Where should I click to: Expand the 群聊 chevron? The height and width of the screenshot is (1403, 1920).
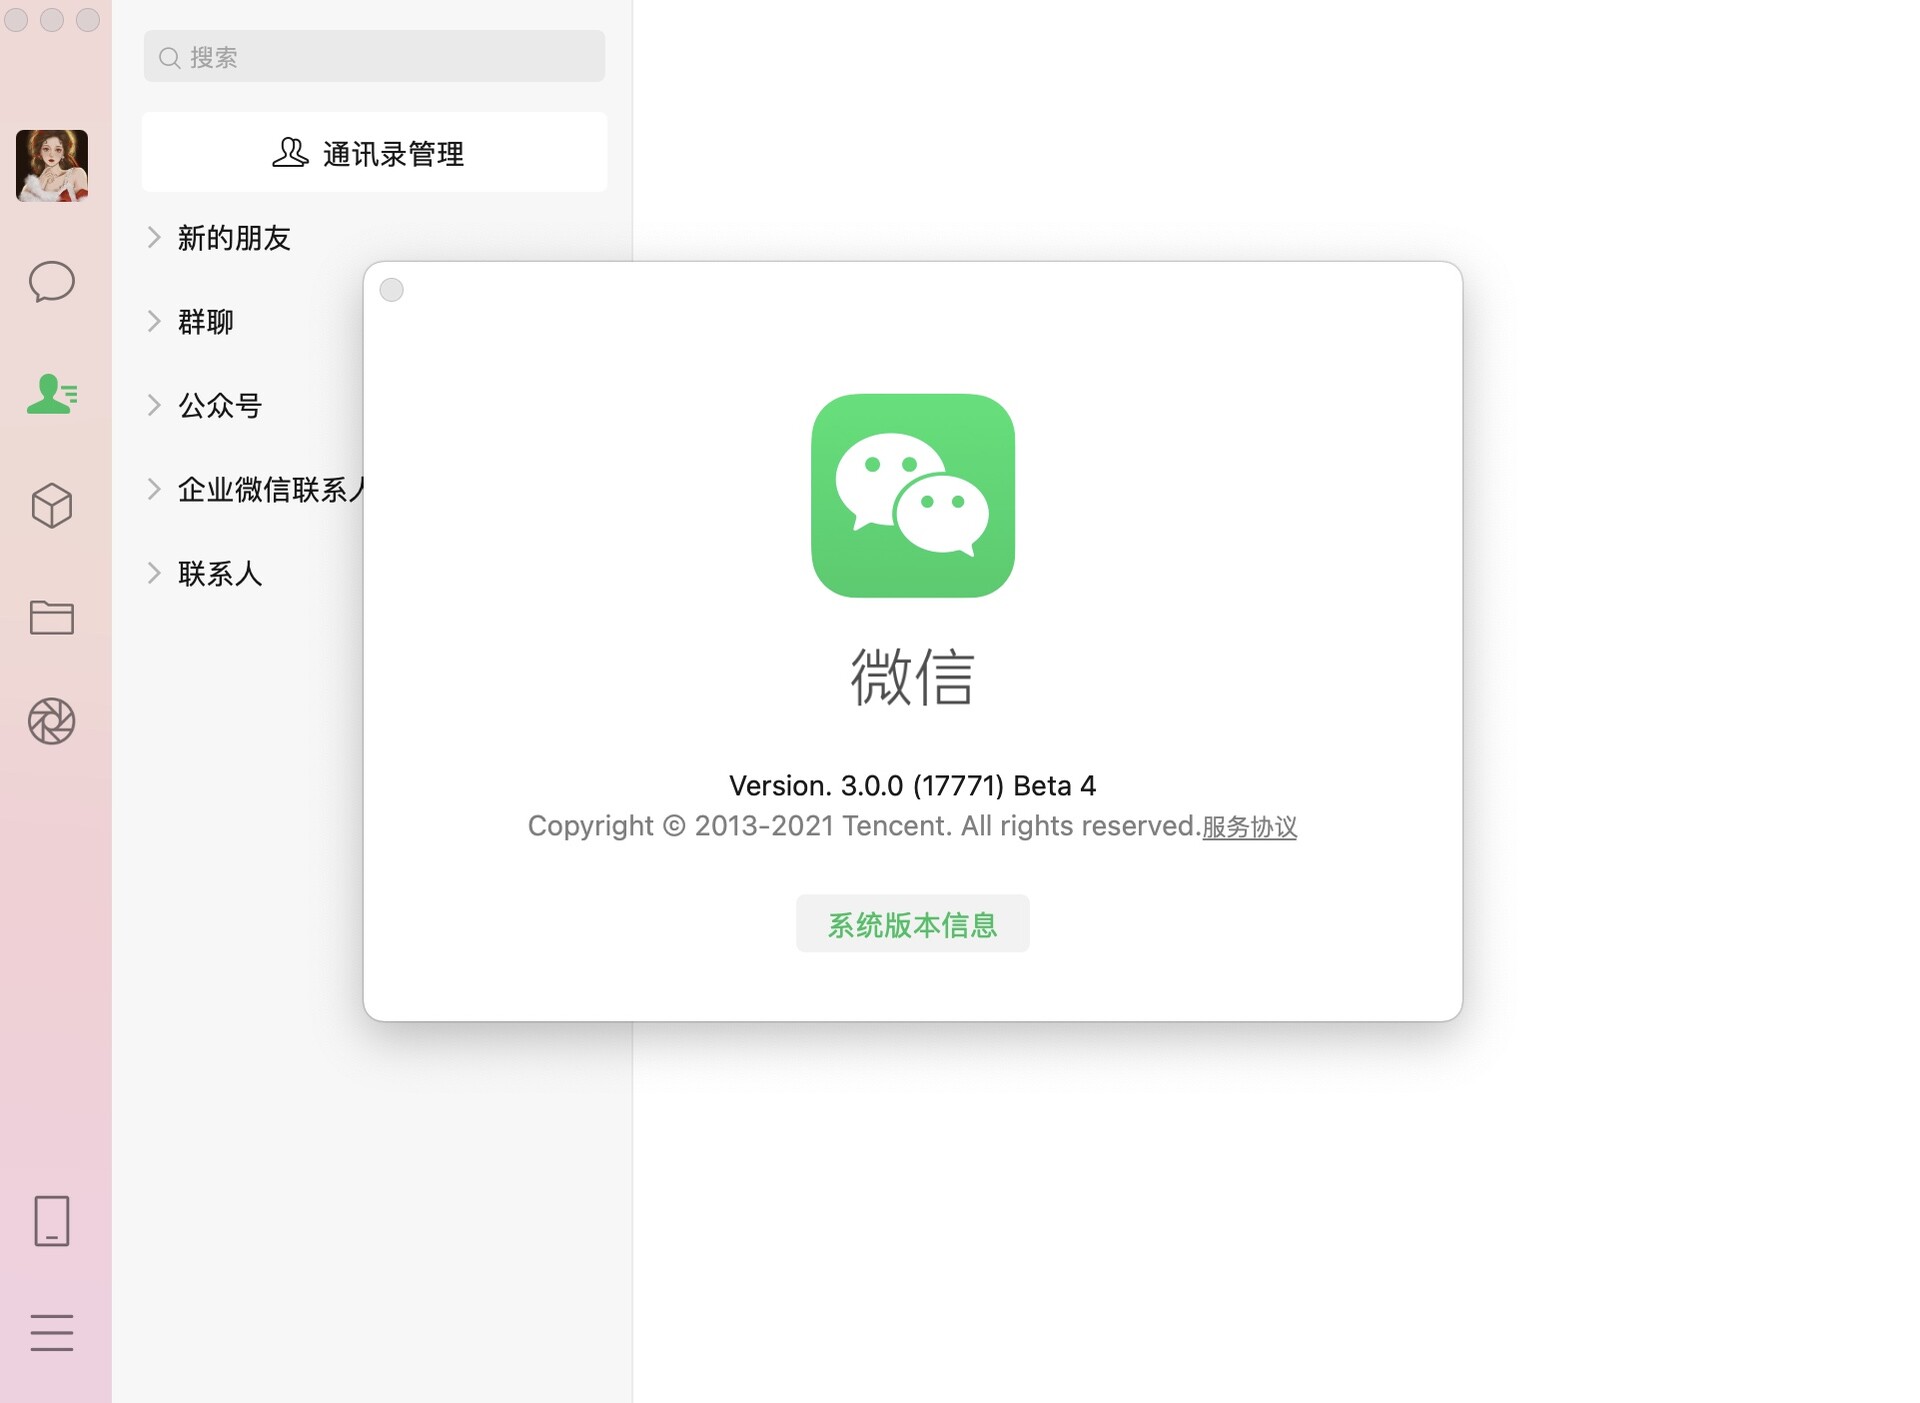154,321
